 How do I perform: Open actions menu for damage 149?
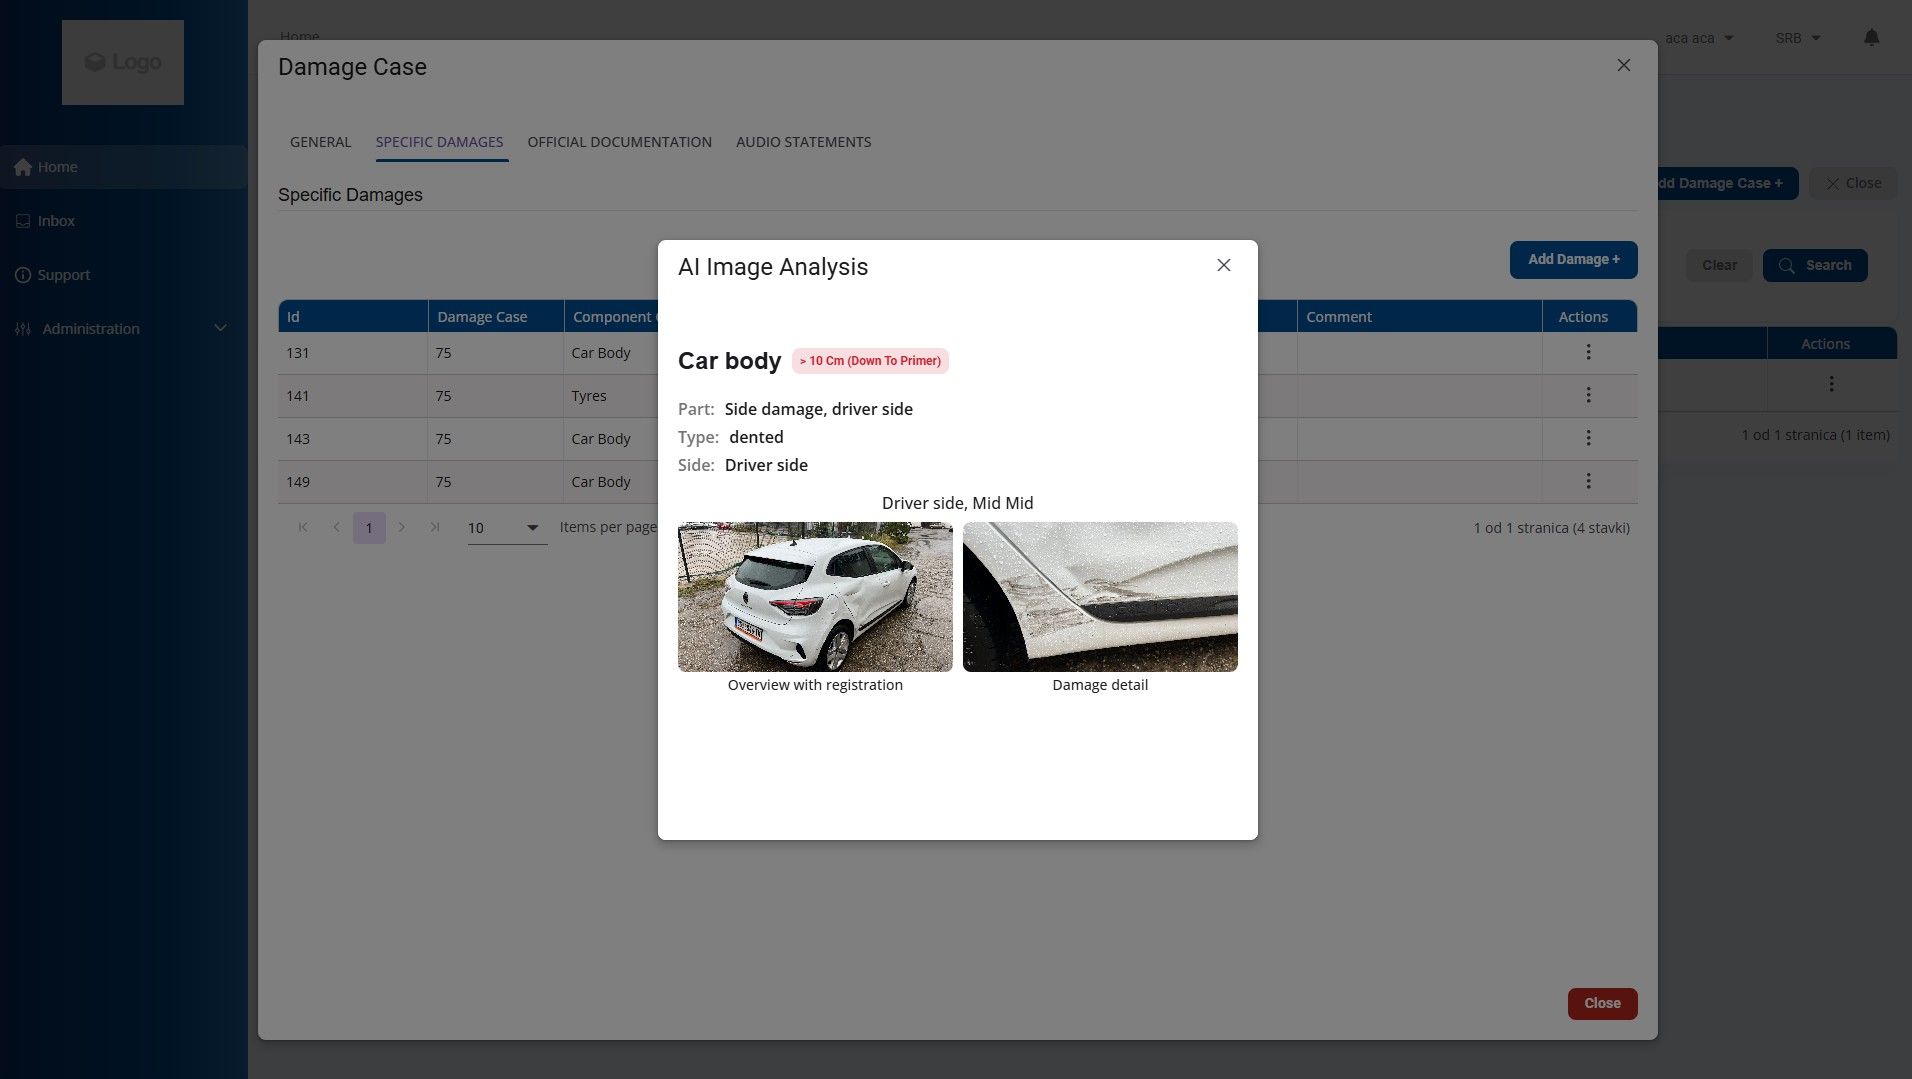(1588, 481)
